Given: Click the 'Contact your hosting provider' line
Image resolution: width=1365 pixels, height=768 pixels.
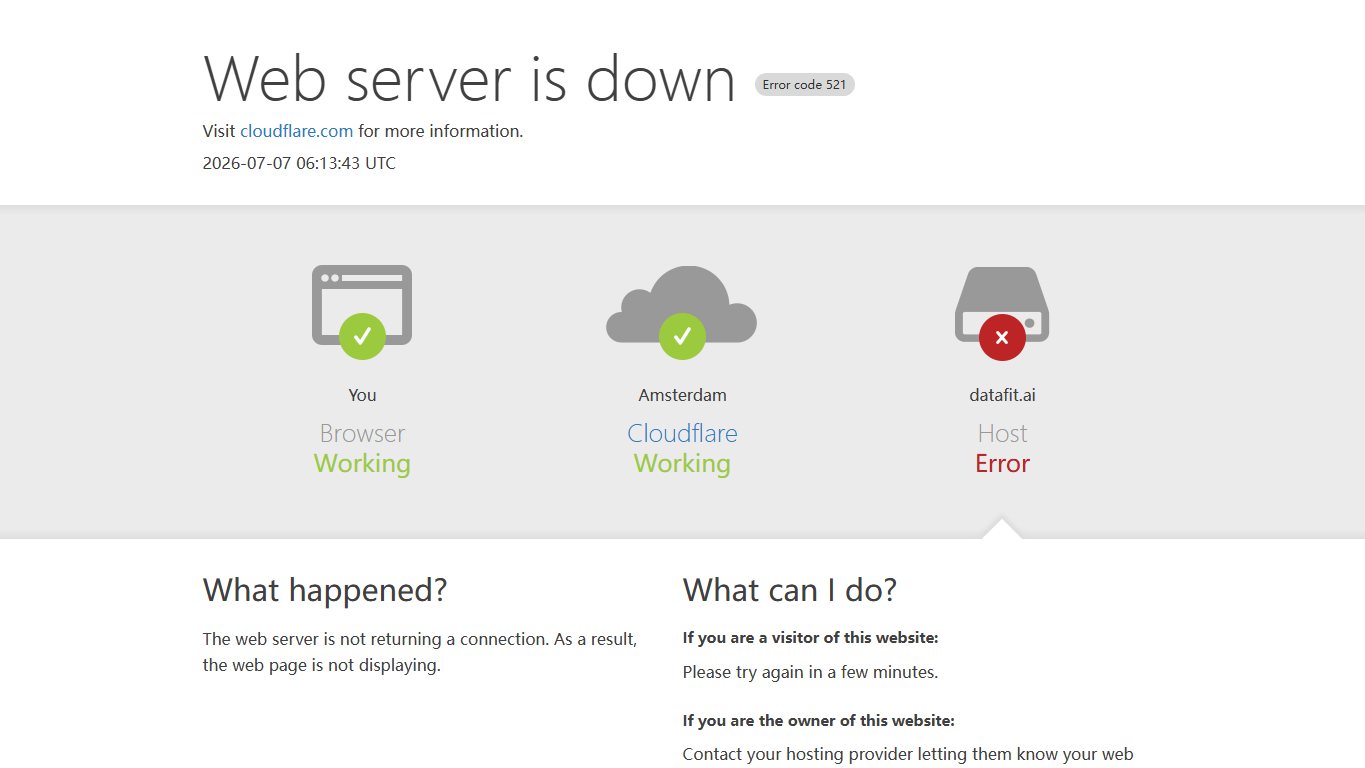Looking at the screenshot, I should point(908,754).
